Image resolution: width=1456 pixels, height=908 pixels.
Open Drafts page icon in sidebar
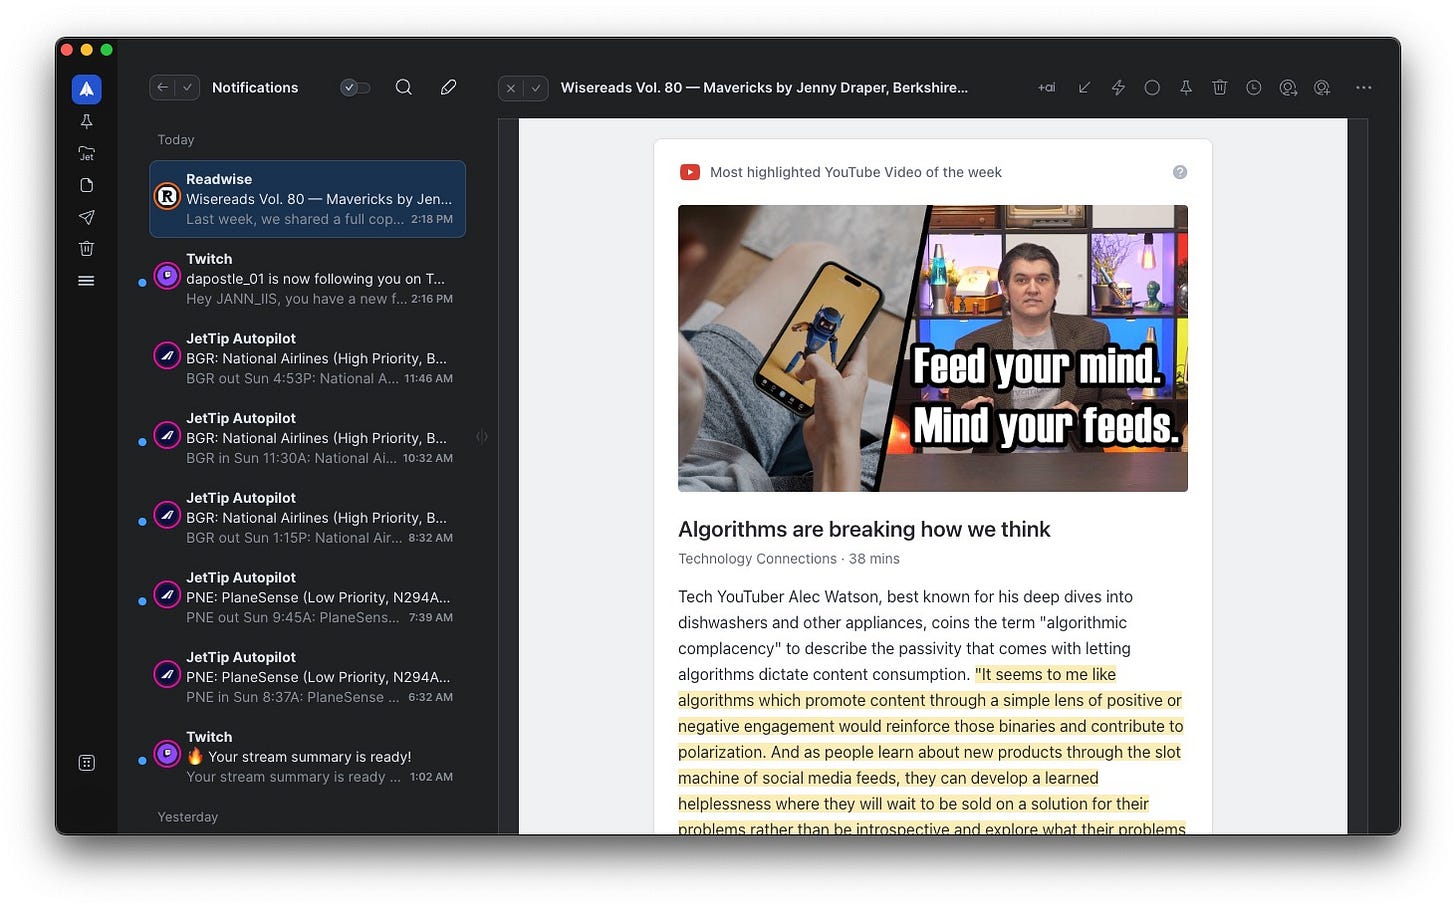pyautogui.click(x=87, y=185)
